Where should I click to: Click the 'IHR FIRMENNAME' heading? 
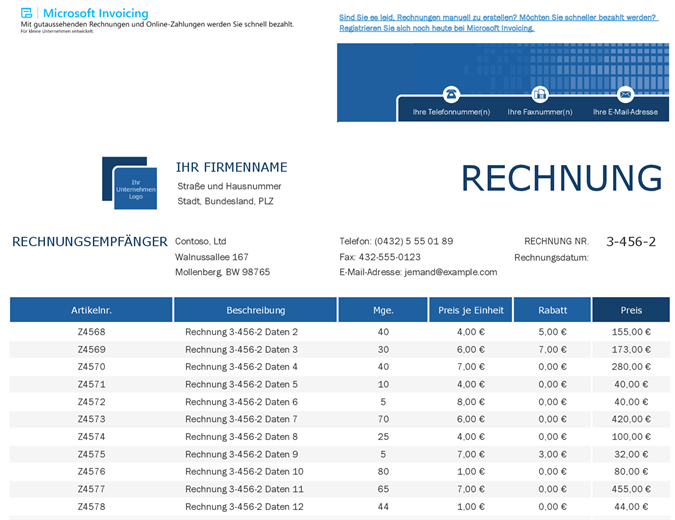(x=232, y=167)
